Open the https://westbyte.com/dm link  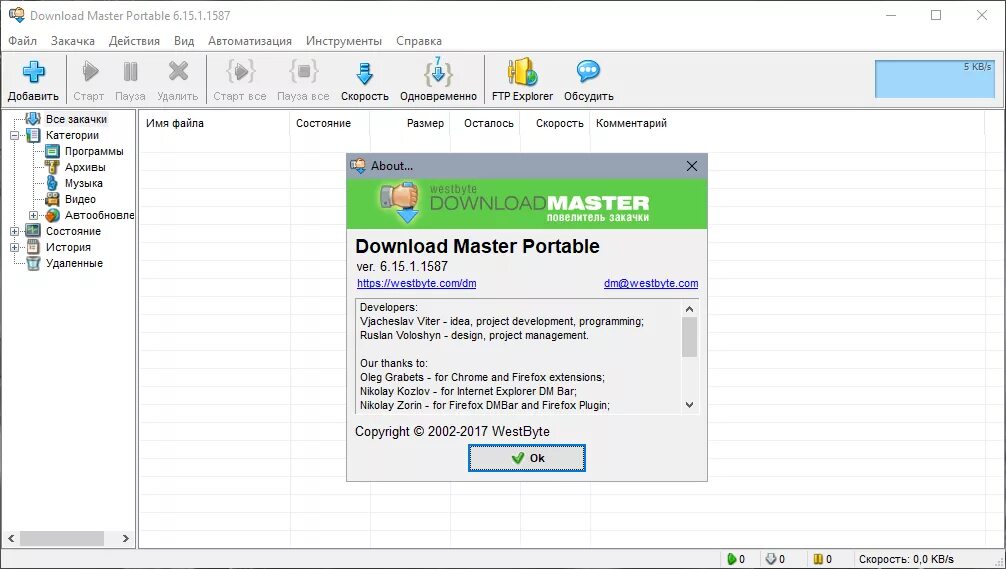[416, 284]
